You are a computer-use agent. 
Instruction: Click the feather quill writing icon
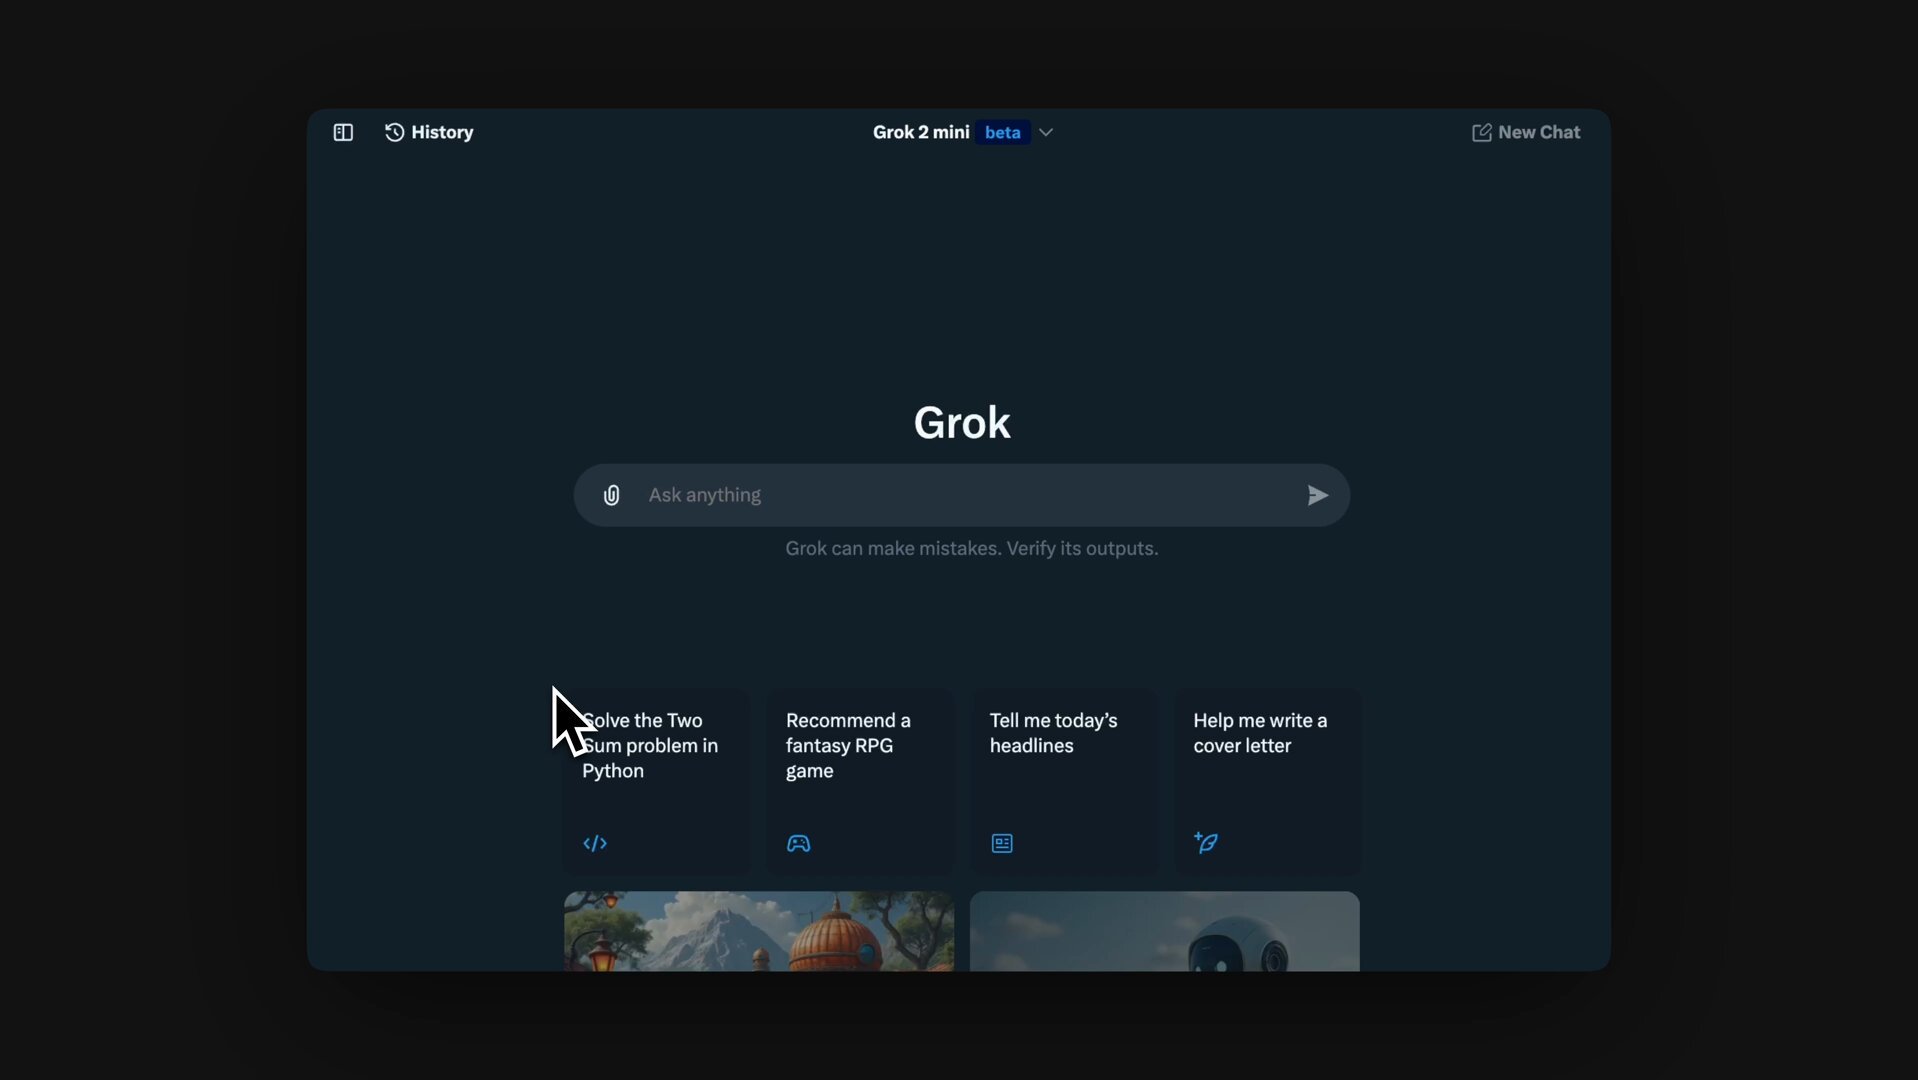pos(1206,842)
